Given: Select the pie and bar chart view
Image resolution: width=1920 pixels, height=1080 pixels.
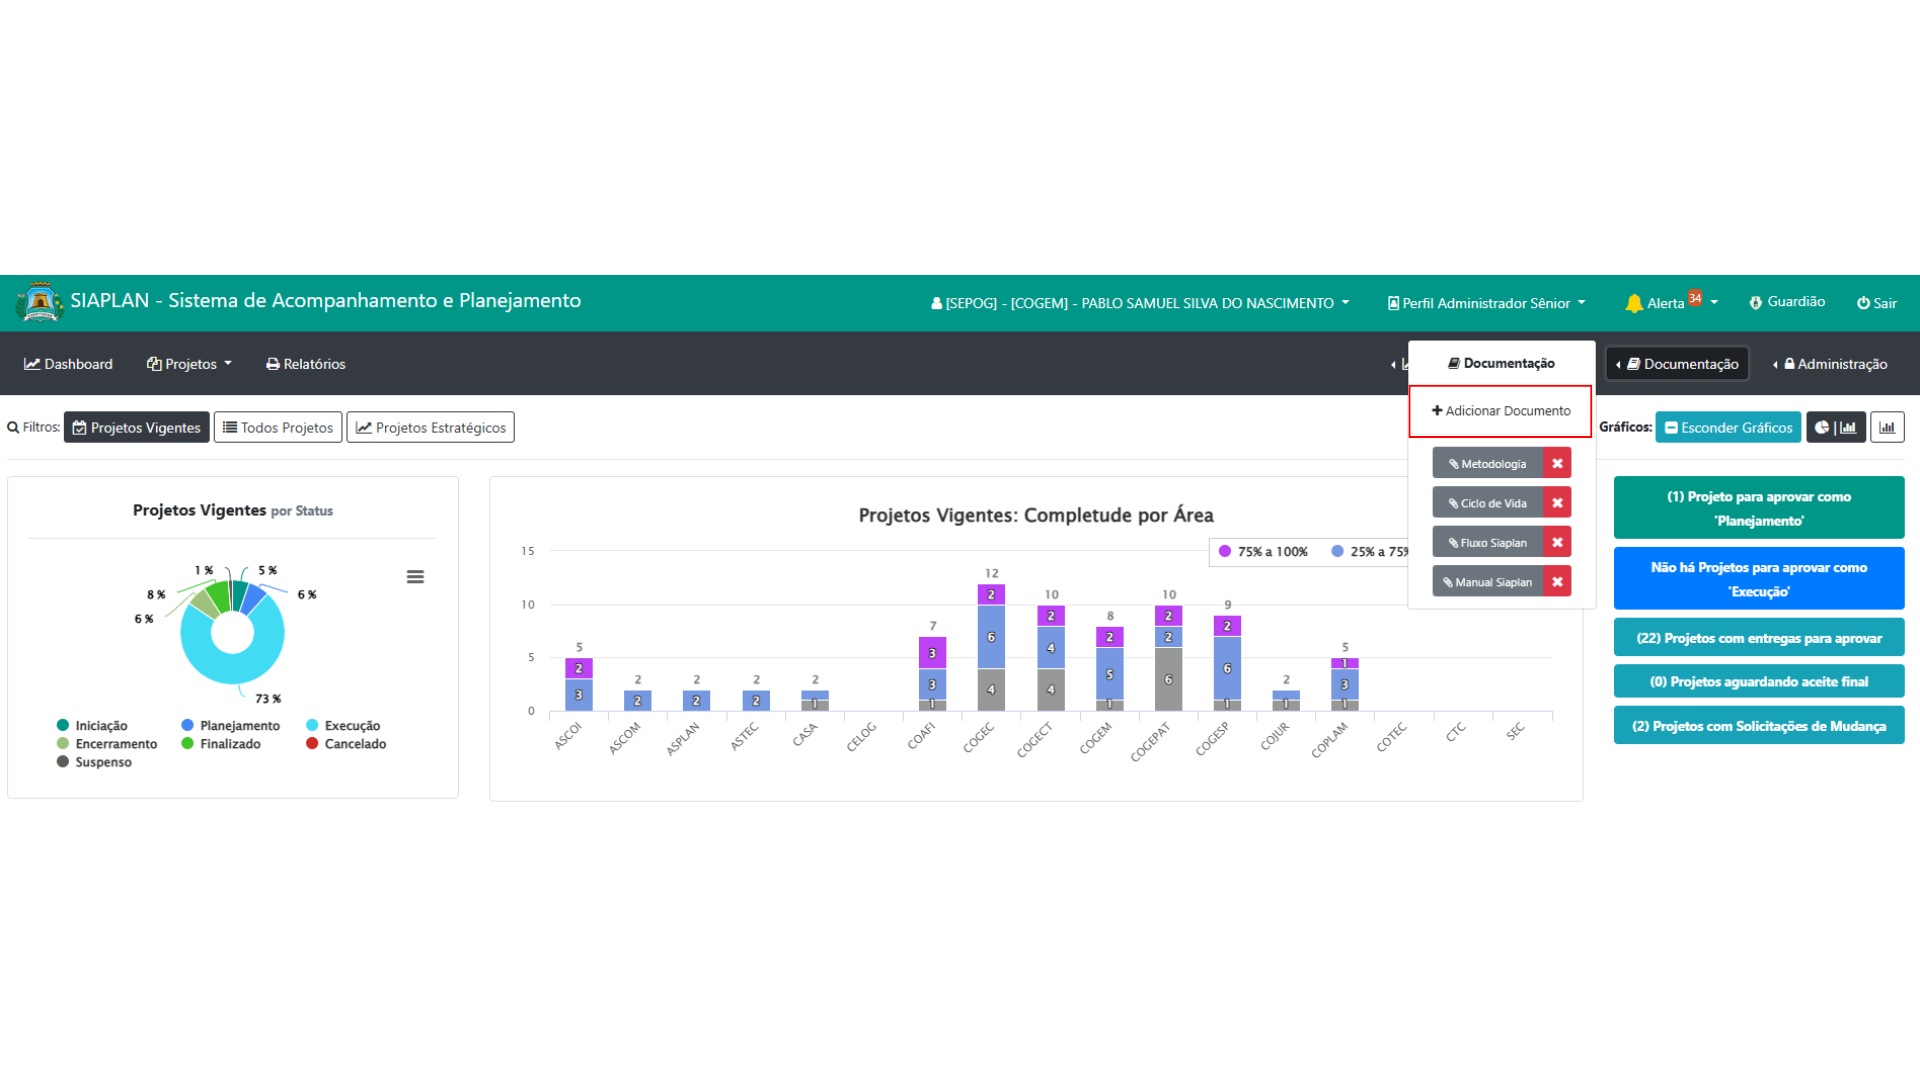Looking at the screenshot, I should click(x=1835, y=427).
